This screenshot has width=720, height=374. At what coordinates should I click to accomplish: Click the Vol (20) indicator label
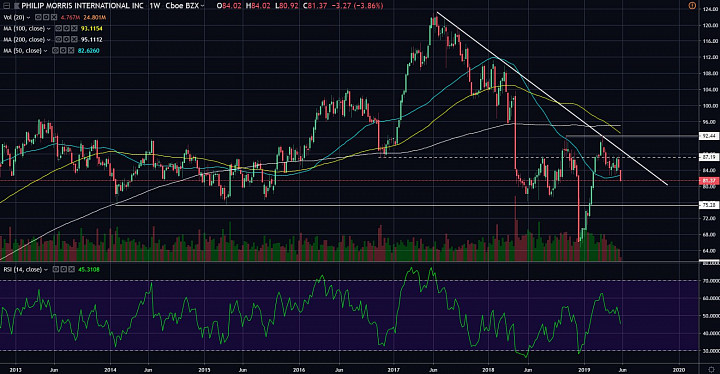pos(14,17)
